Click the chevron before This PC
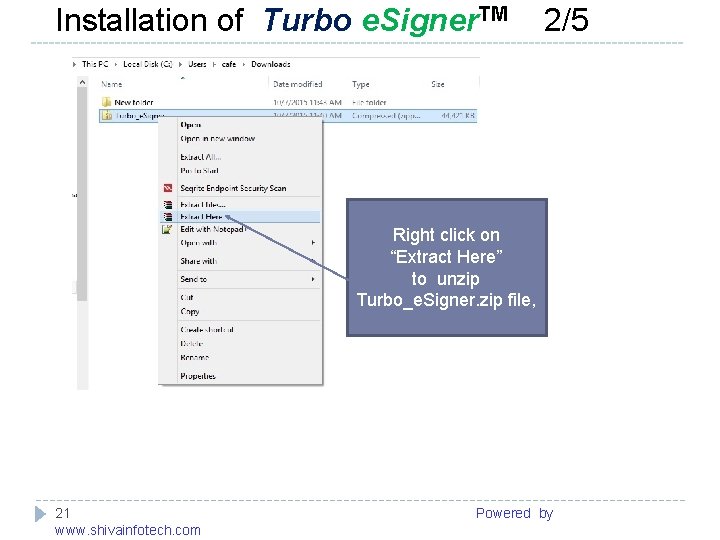 click(x=74, y=64)
